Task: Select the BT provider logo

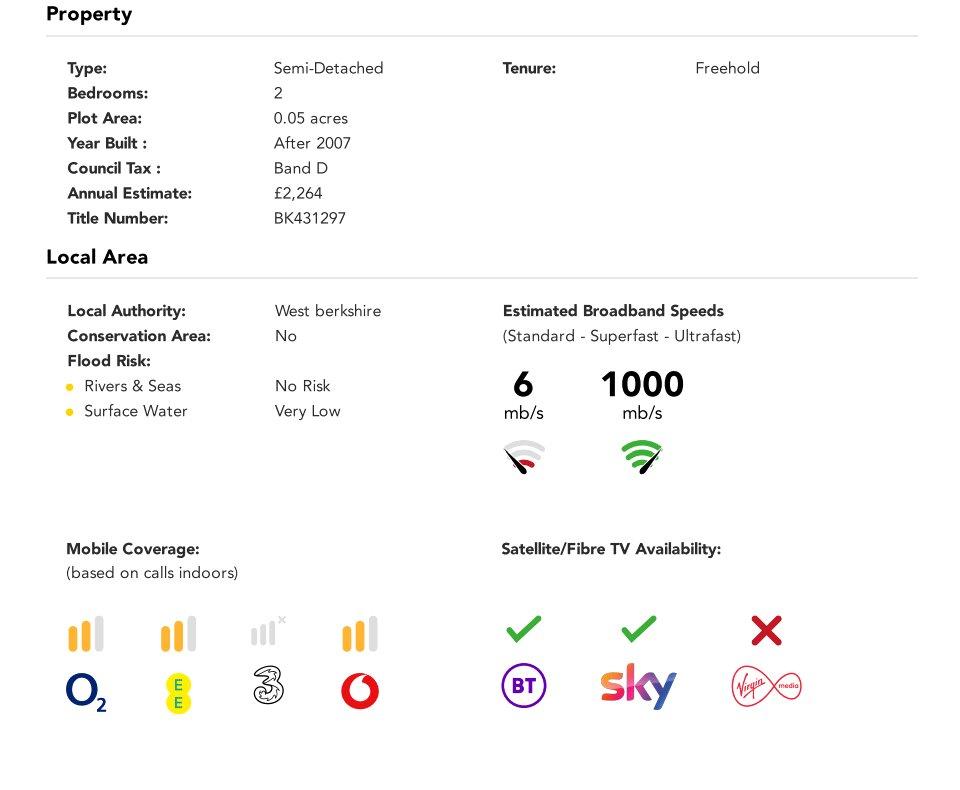Action: 523,685
